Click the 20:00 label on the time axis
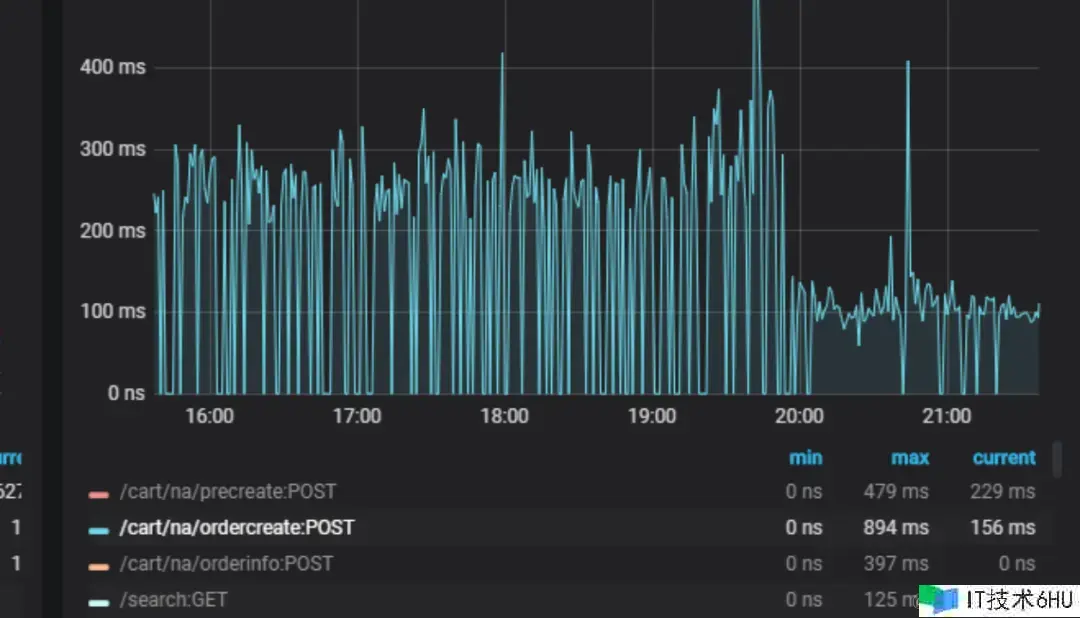Screen dimensions: 1080x618 point(799,416)
